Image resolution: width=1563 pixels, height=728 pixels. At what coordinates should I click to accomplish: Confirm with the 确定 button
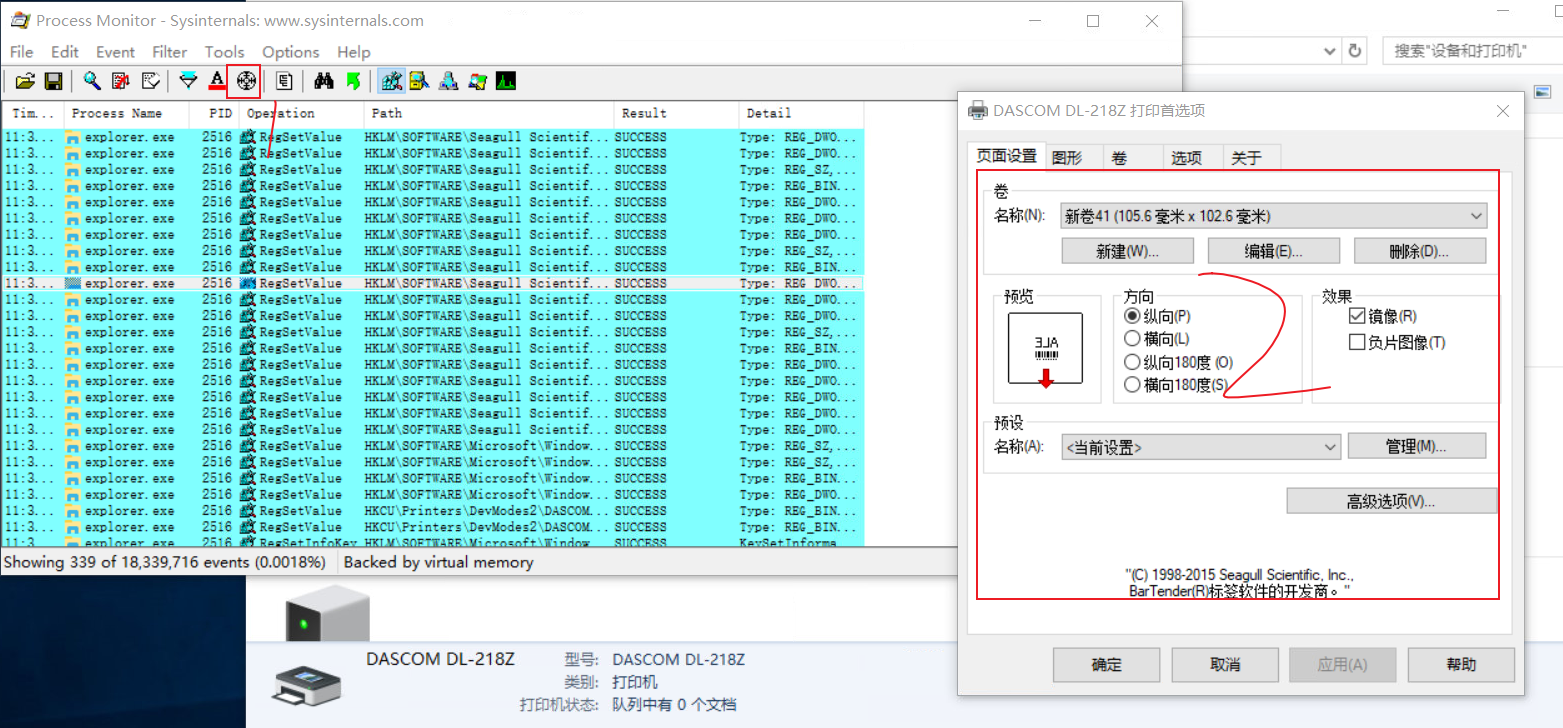pos(1107,664)
